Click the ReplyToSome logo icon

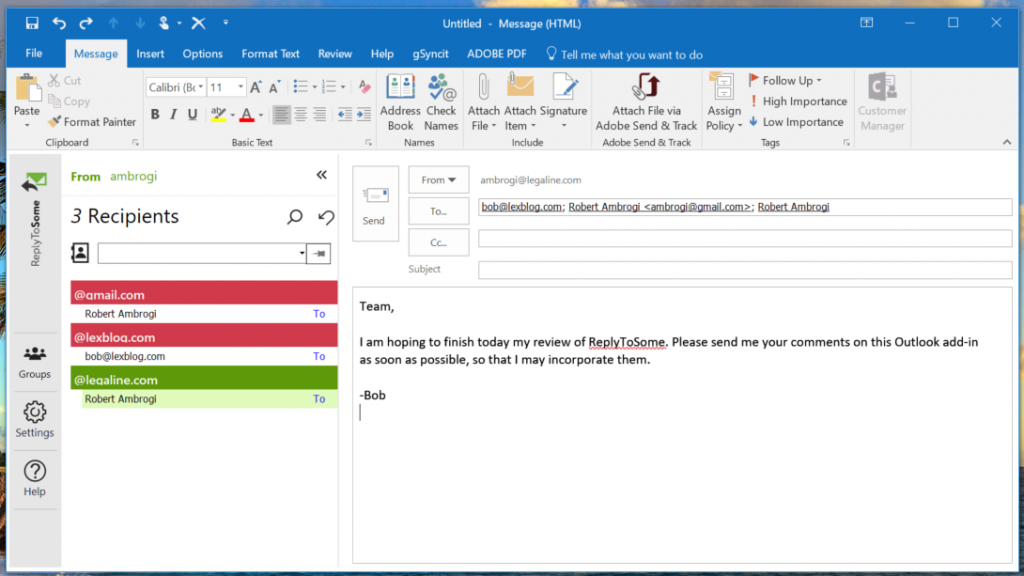tap(35, 183)
